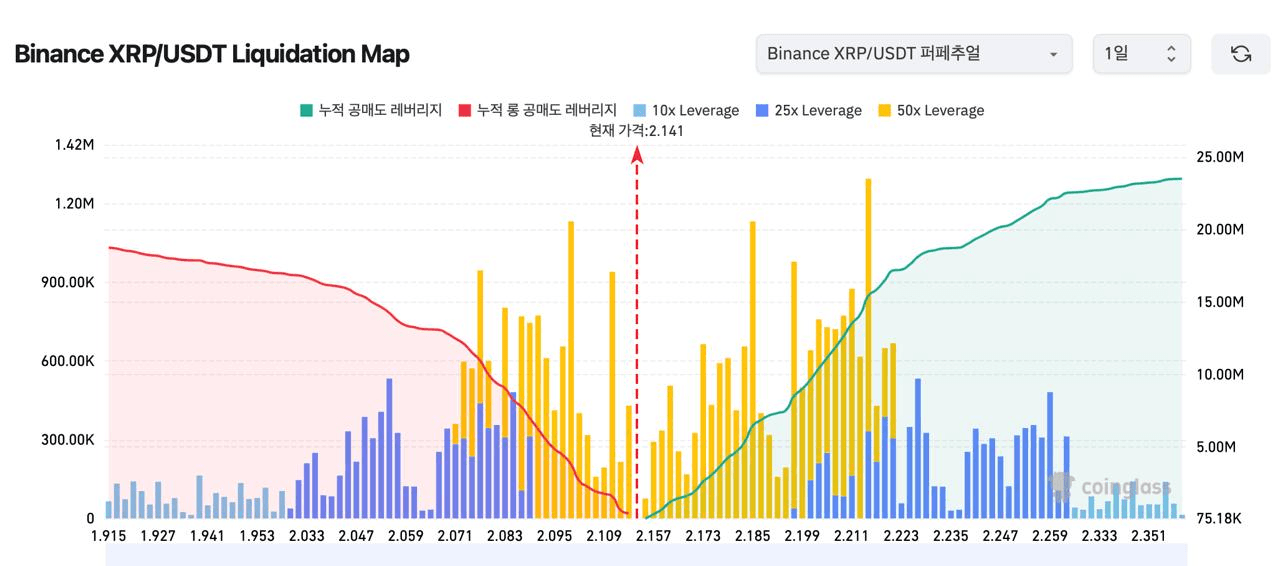Click the 20.00M right axis label
Image resolution: width=1280 pixels, height=566 pixels.
1219,229
